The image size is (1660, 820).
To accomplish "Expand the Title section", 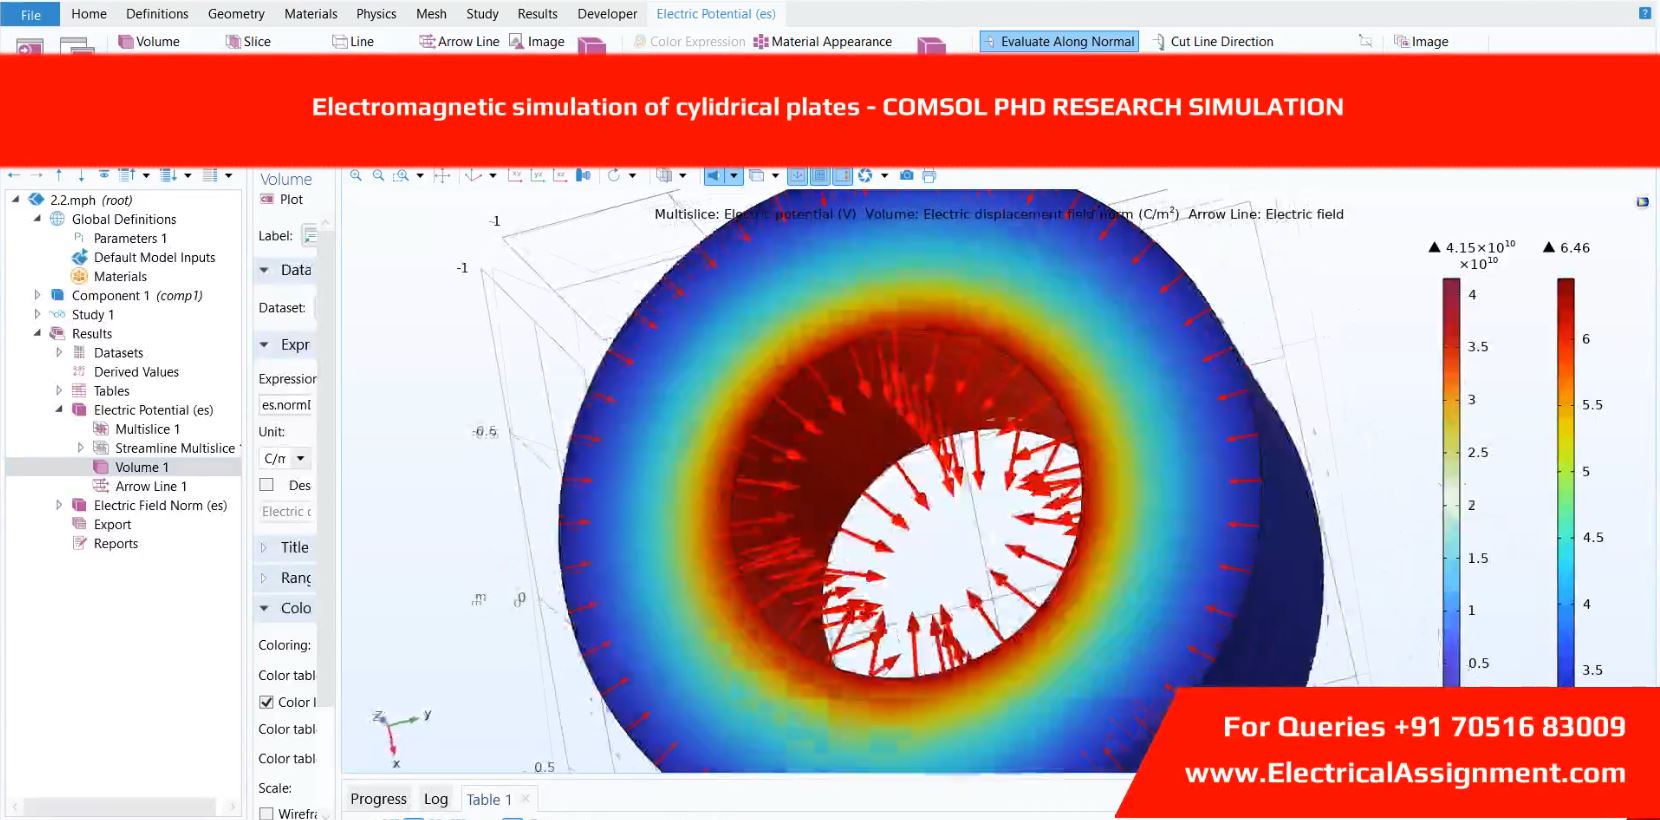I will pyautogui.click(x=264, y=548).
